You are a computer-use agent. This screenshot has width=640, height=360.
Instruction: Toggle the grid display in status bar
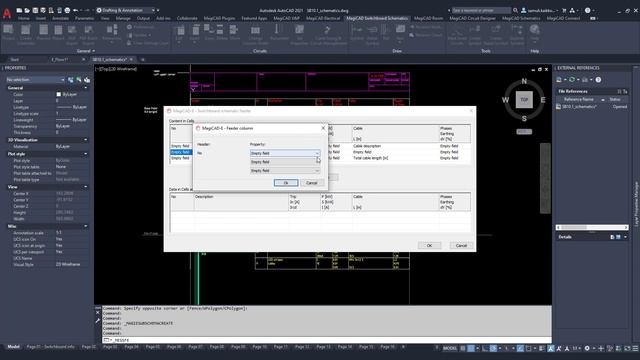[x=463, y=348]
